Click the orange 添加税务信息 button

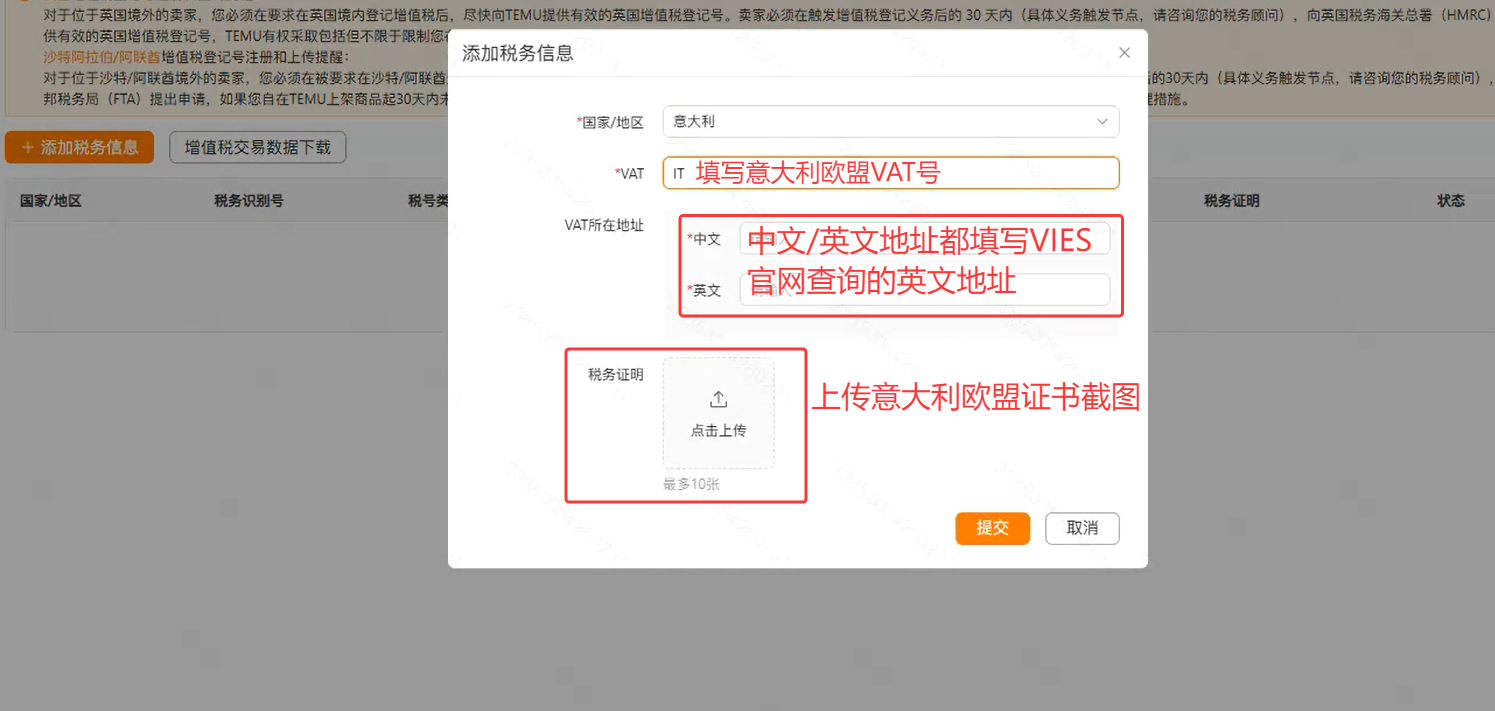pyautogui.click(x=80, y=147)
